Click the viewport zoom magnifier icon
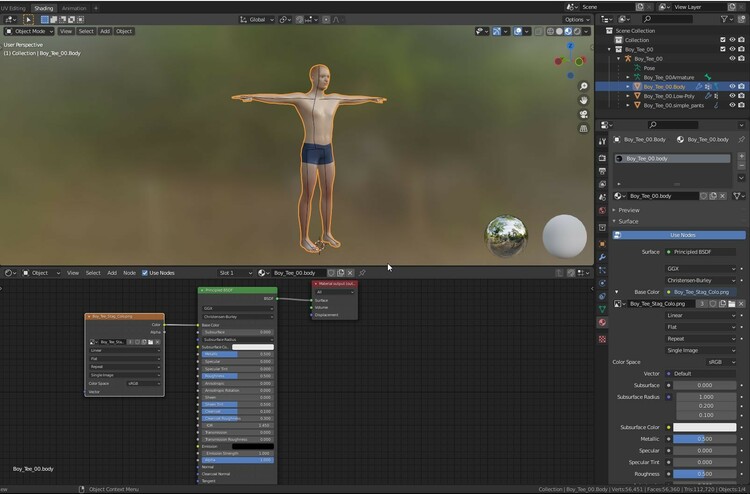750x494 pixels. (584, 87)
